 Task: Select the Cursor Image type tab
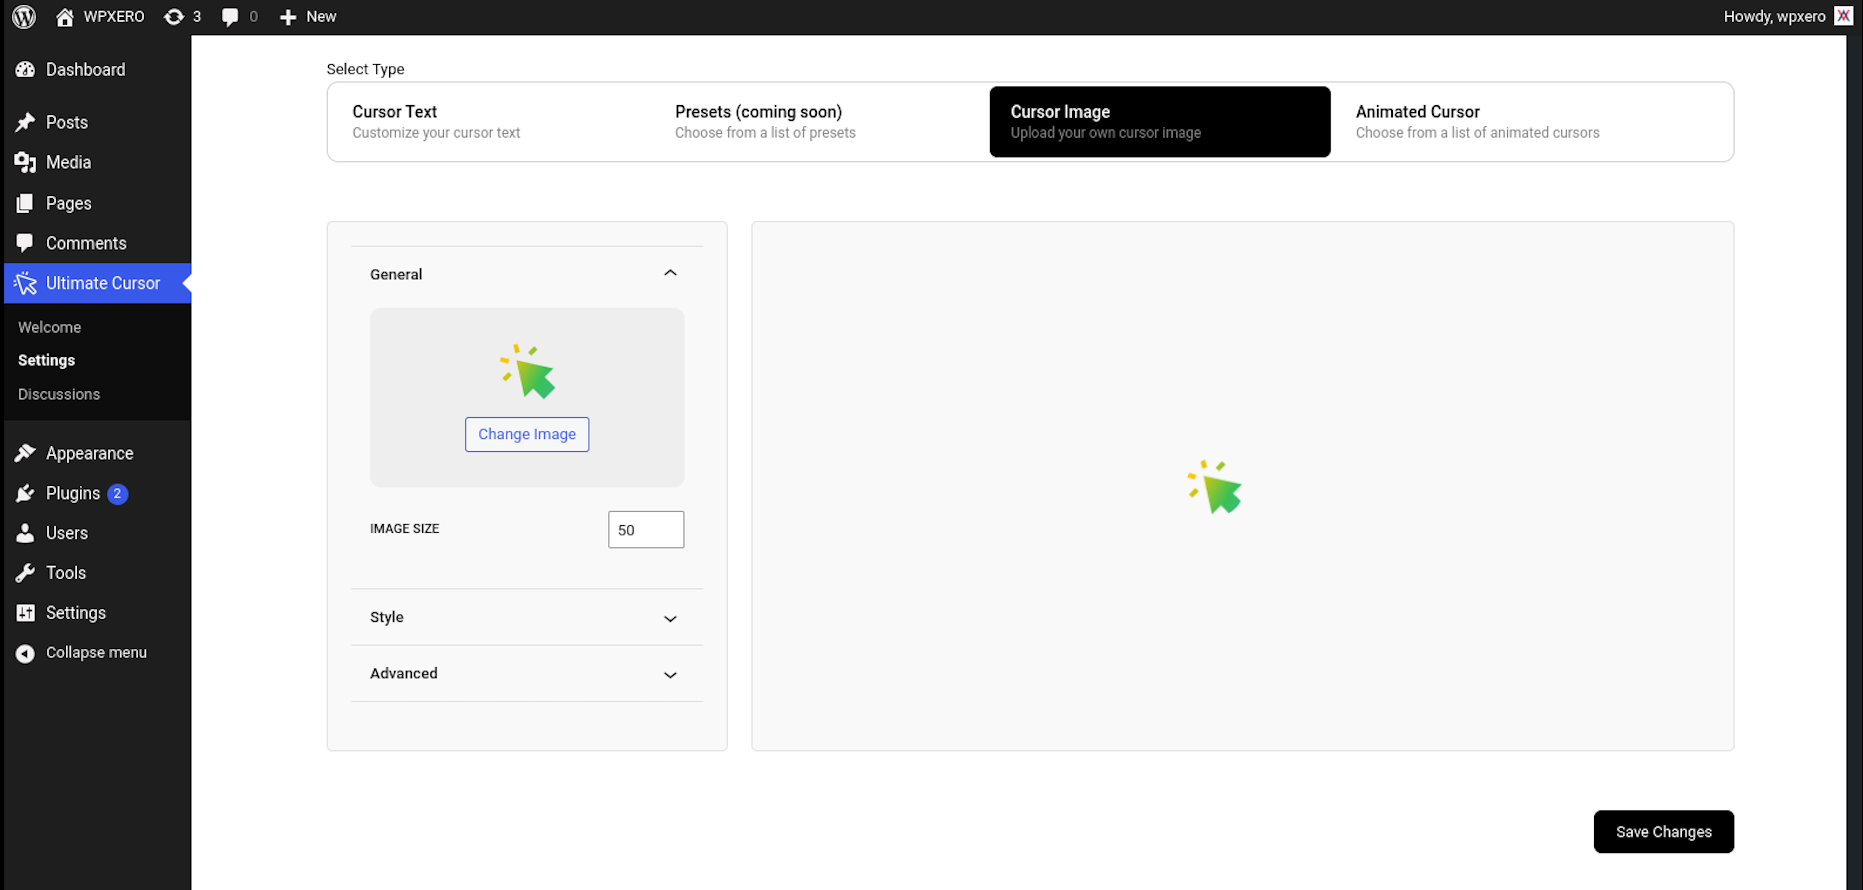pos(1160,122)
